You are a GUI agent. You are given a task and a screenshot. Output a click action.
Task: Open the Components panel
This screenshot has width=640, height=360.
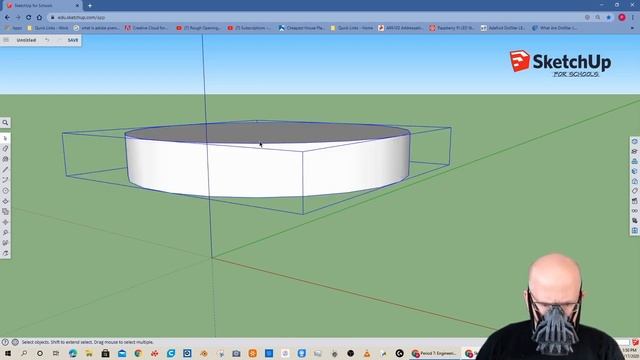tap(635, 161)
